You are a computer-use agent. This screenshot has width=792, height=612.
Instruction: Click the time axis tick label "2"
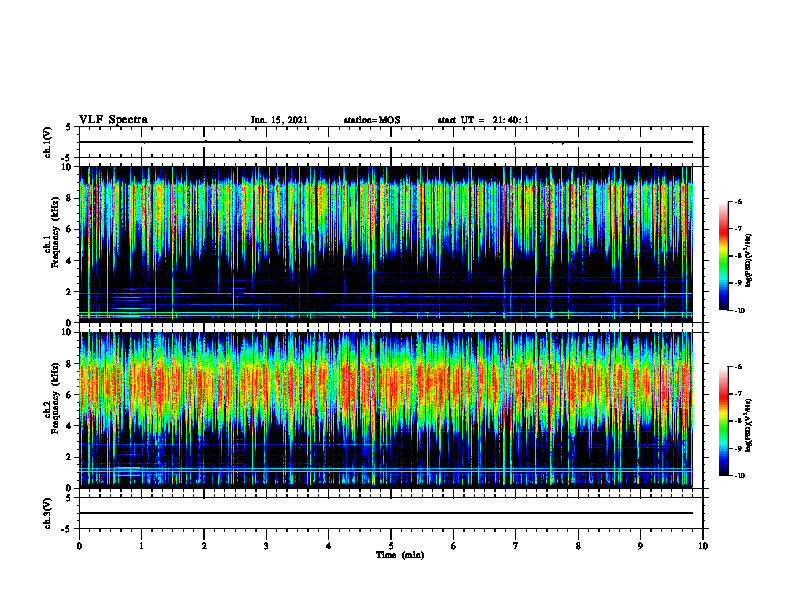(x=204, y=546)
